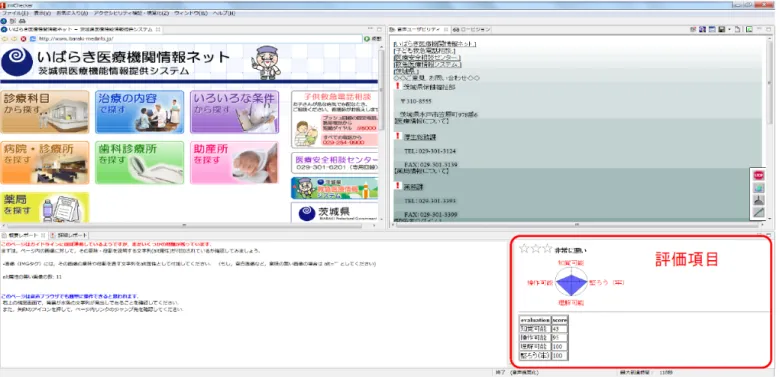Screen dimensions: 780x377
Task: Click the red STOP icon in side palette
Action: [758, 175]
